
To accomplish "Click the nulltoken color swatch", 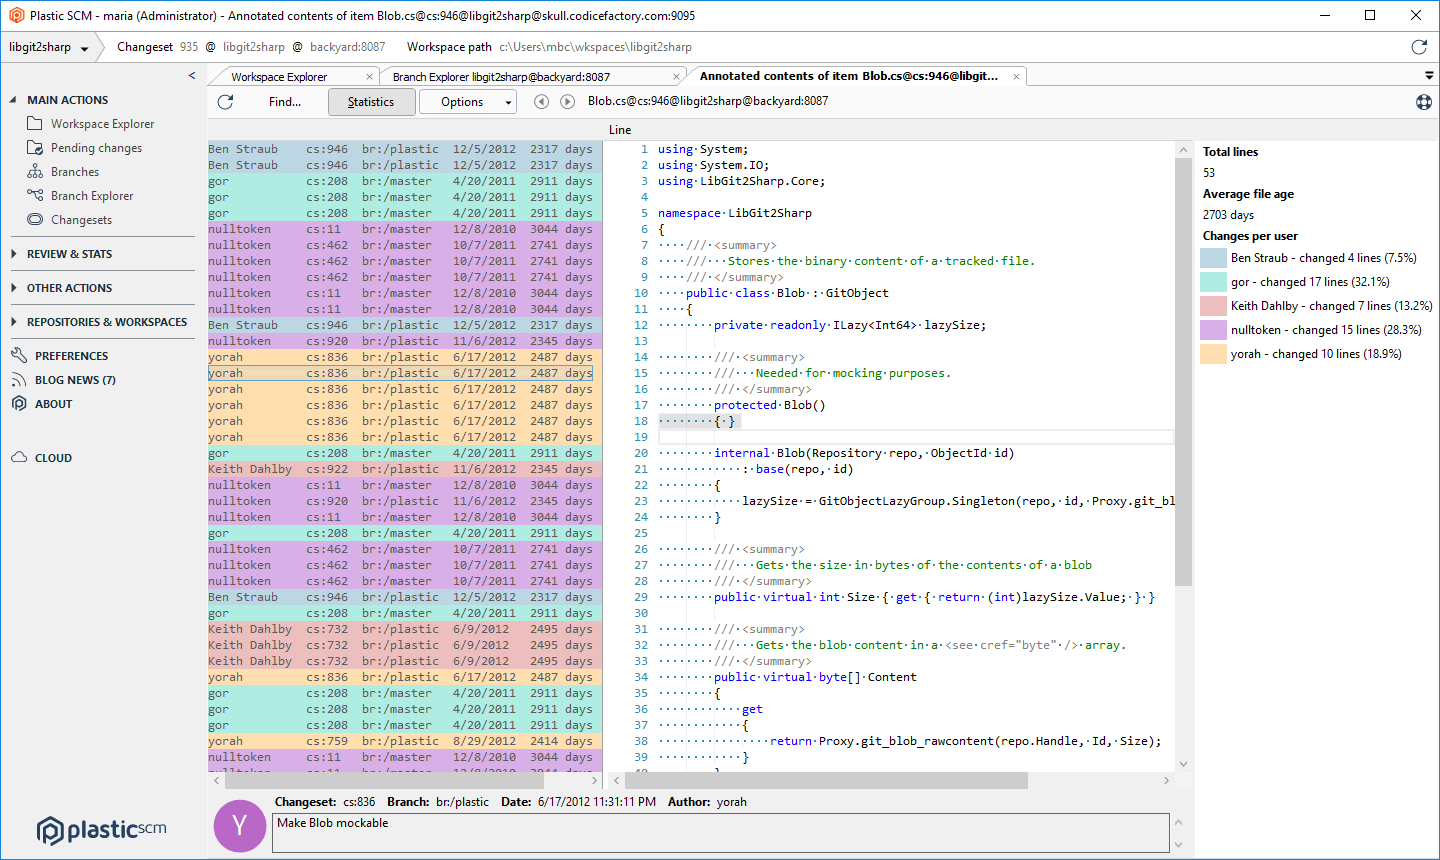I will pos(1213,330).
